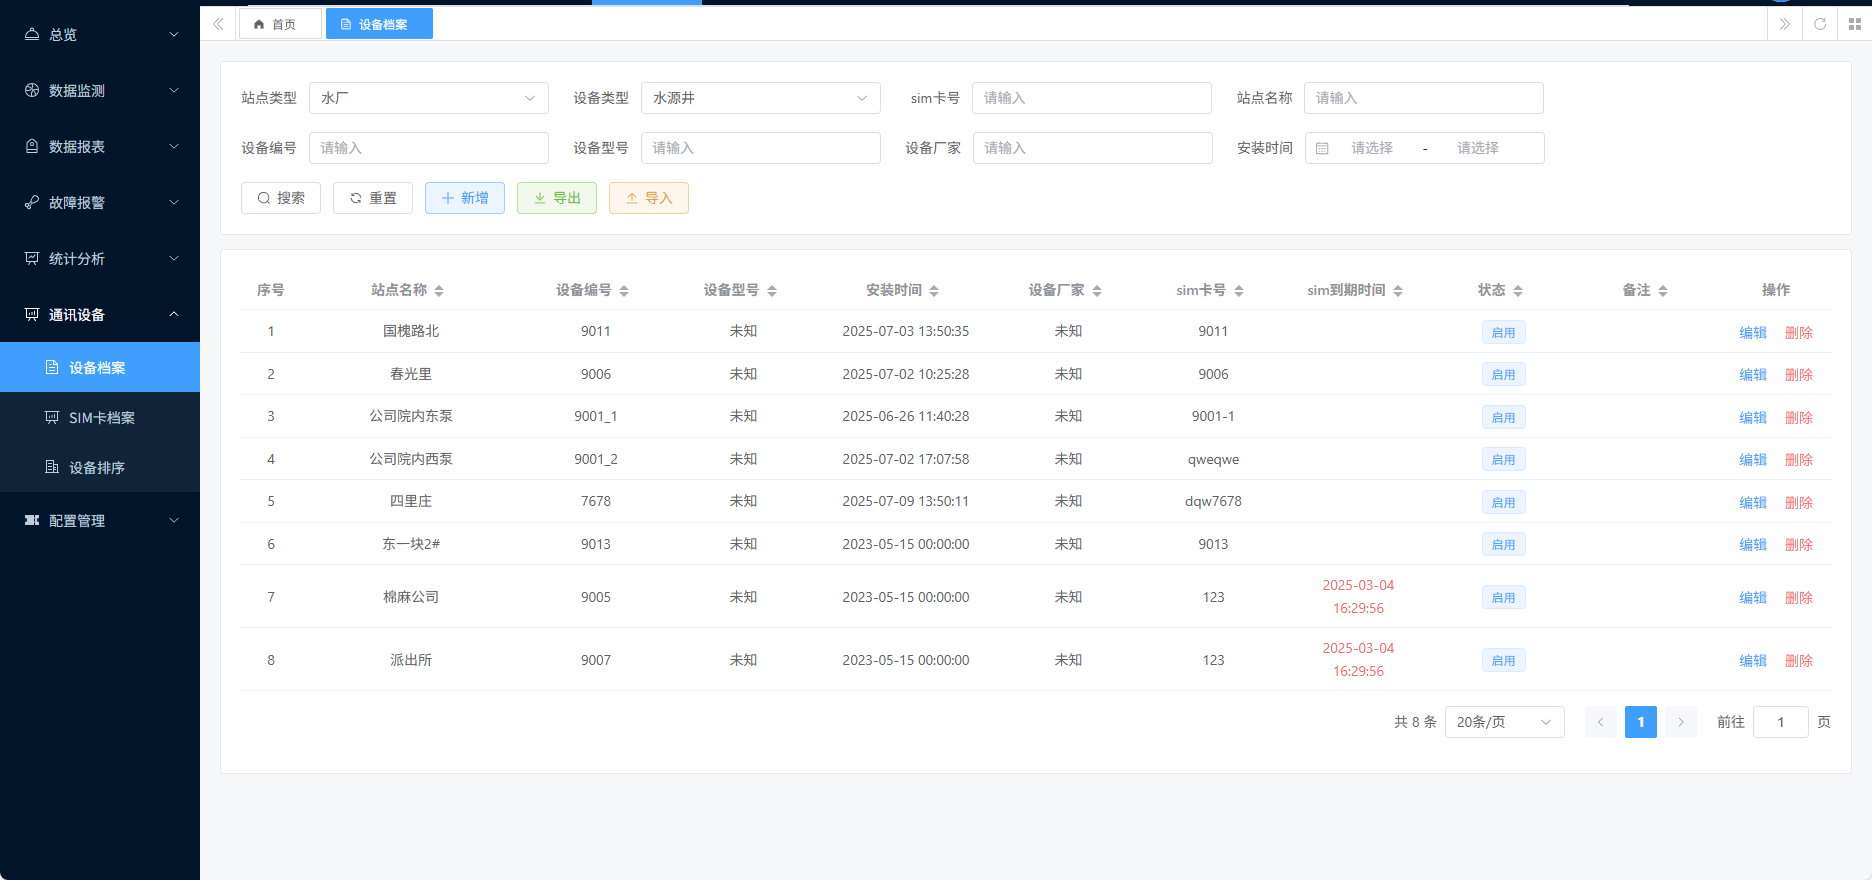The height and width of the screenshot is (880, 1872).
Task: Toggle 启用 status tag for 四里庄
Action: point(1503,502)
